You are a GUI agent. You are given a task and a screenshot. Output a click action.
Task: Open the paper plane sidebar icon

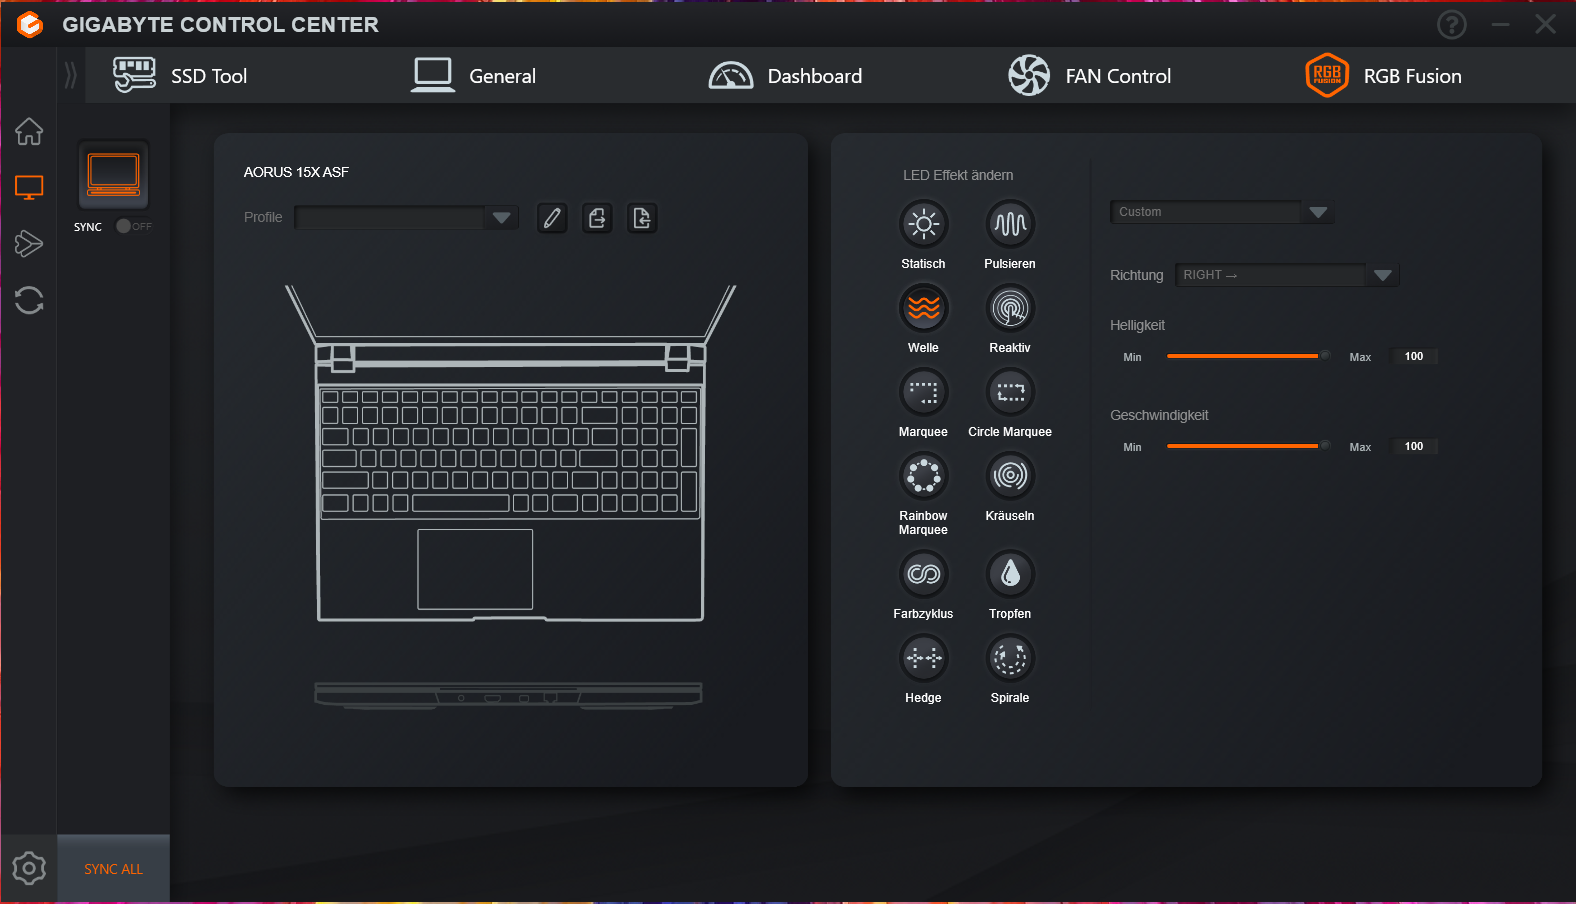tap(29, 243)
